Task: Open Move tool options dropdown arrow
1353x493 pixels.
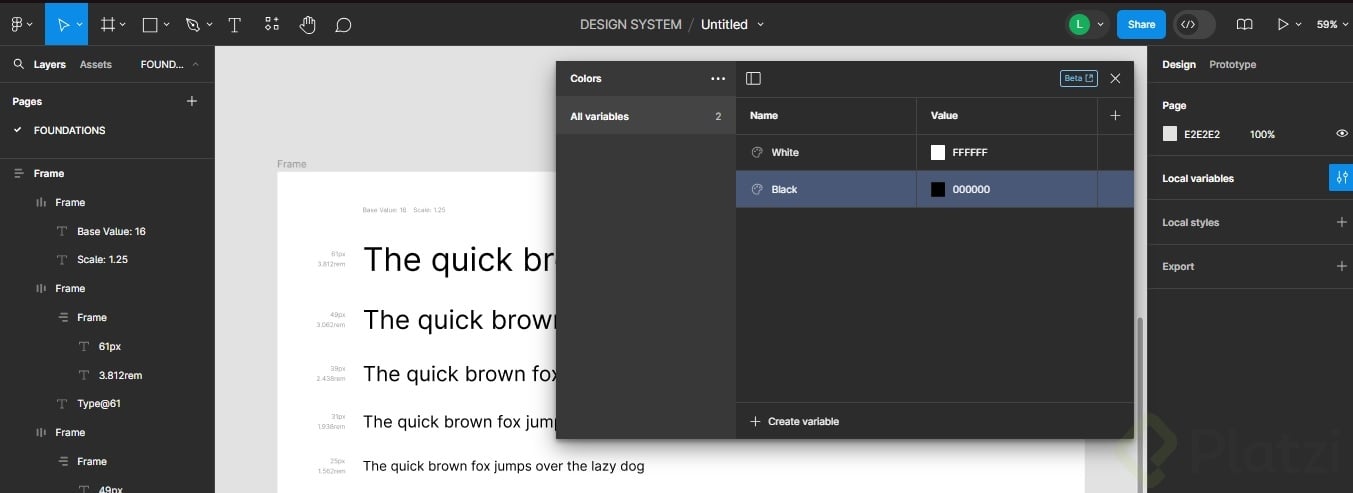Action: tap(79, 24)
